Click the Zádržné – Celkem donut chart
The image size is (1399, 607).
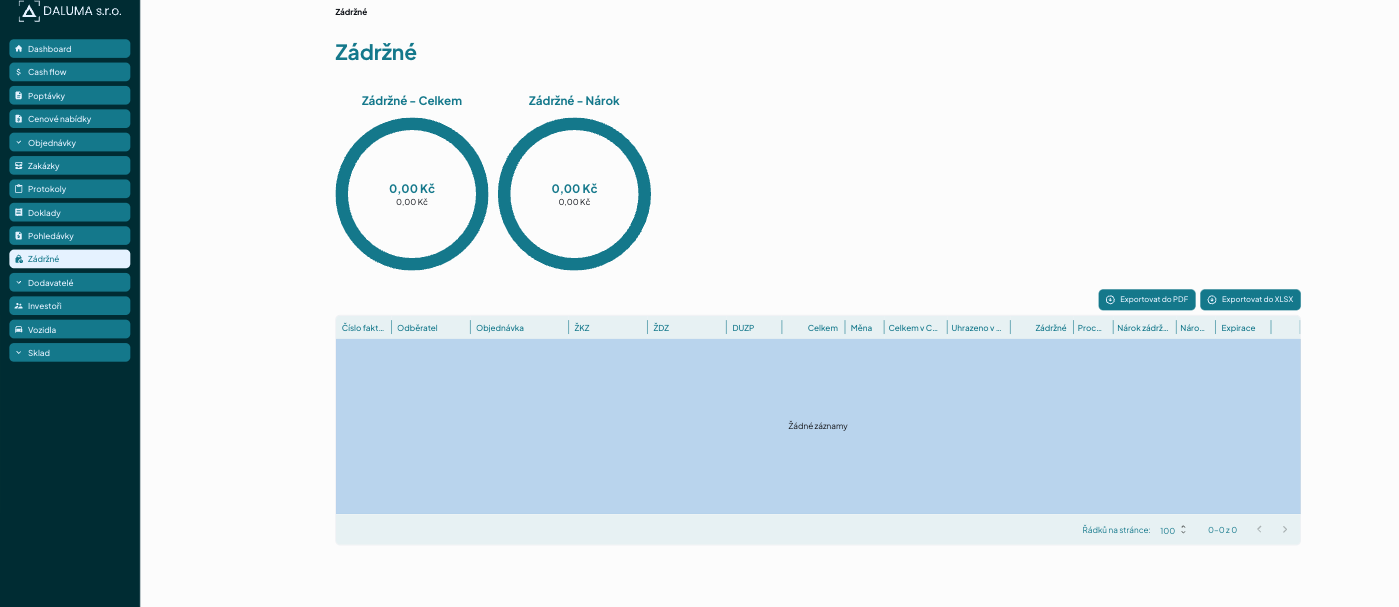412,194
